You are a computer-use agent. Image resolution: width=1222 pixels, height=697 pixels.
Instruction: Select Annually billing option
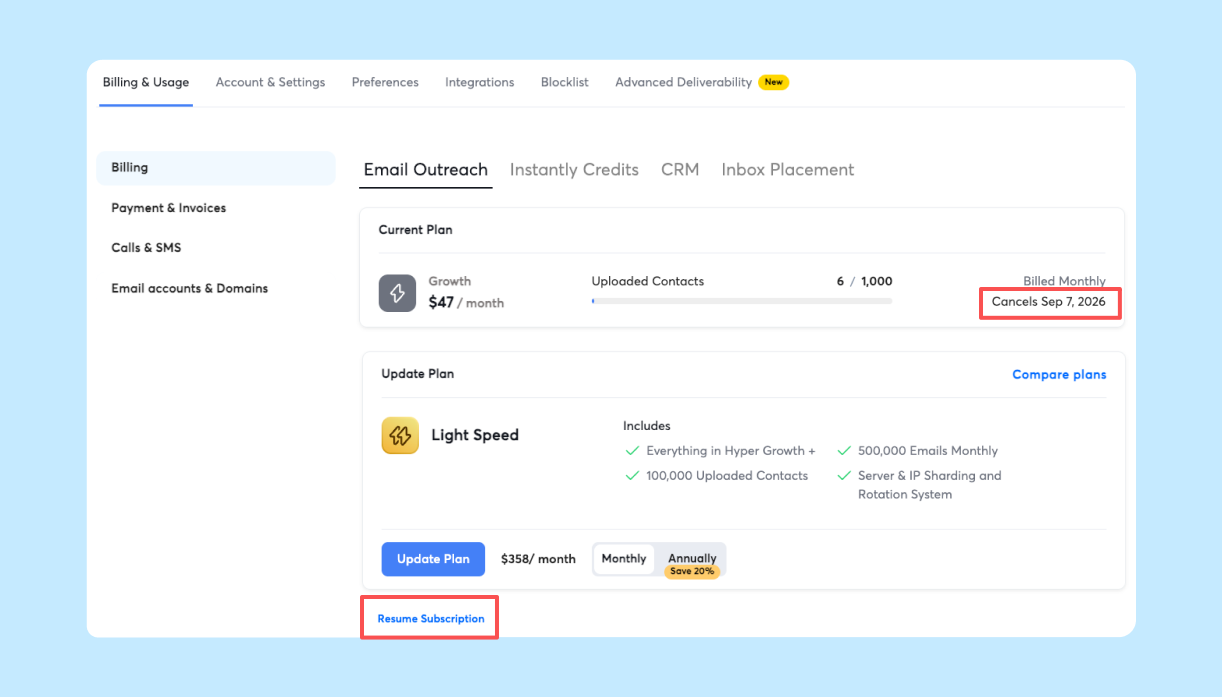click(x=692, y=559)
